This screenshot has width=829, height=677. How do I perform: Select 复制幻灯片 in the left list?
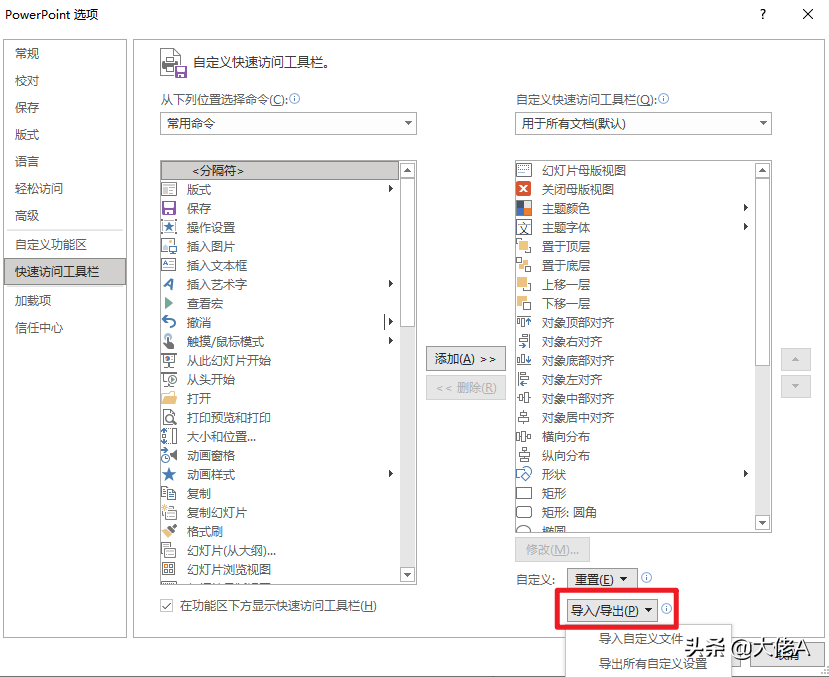(280, 512)
